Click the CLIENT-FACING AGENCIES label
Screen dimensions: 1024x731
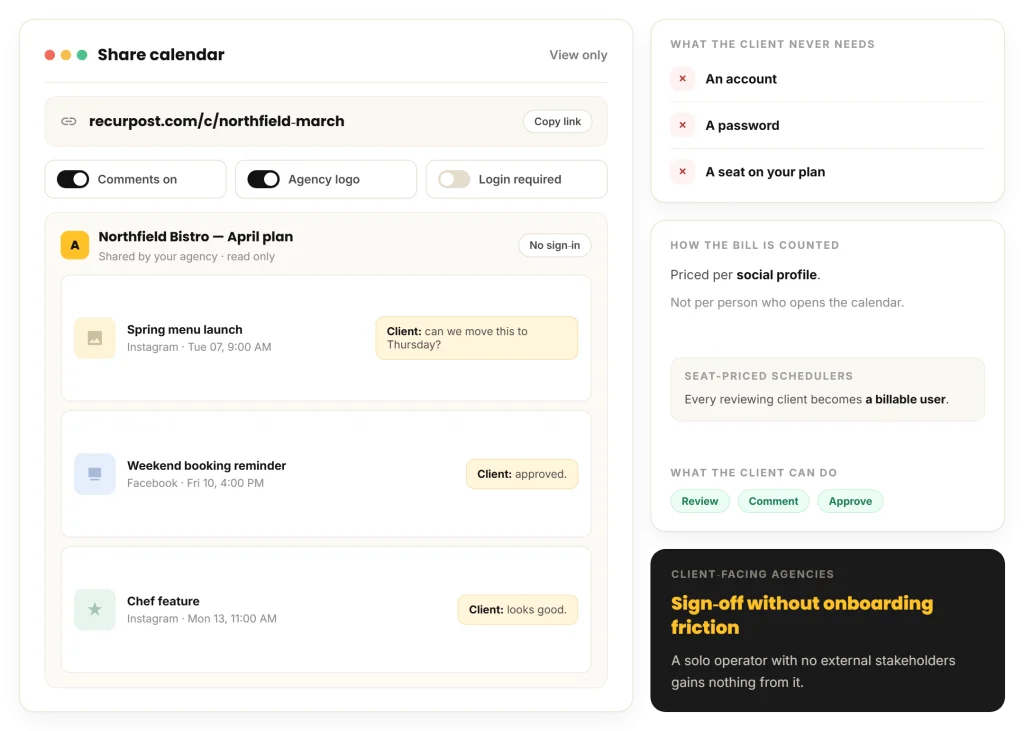(x=752, y=574)
